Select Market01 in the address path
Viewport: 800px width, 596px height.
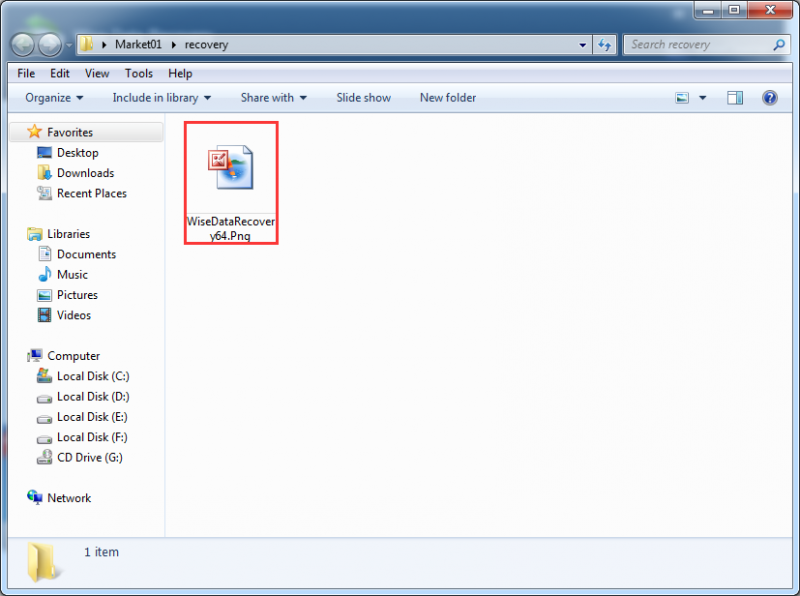tap(138, 44)
